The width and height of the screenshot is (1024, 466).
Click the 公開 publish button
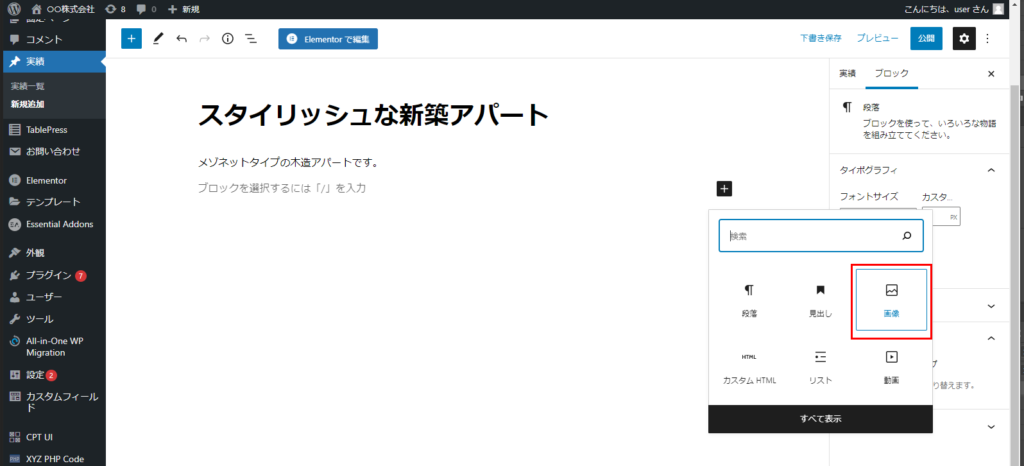click(926, 39)
